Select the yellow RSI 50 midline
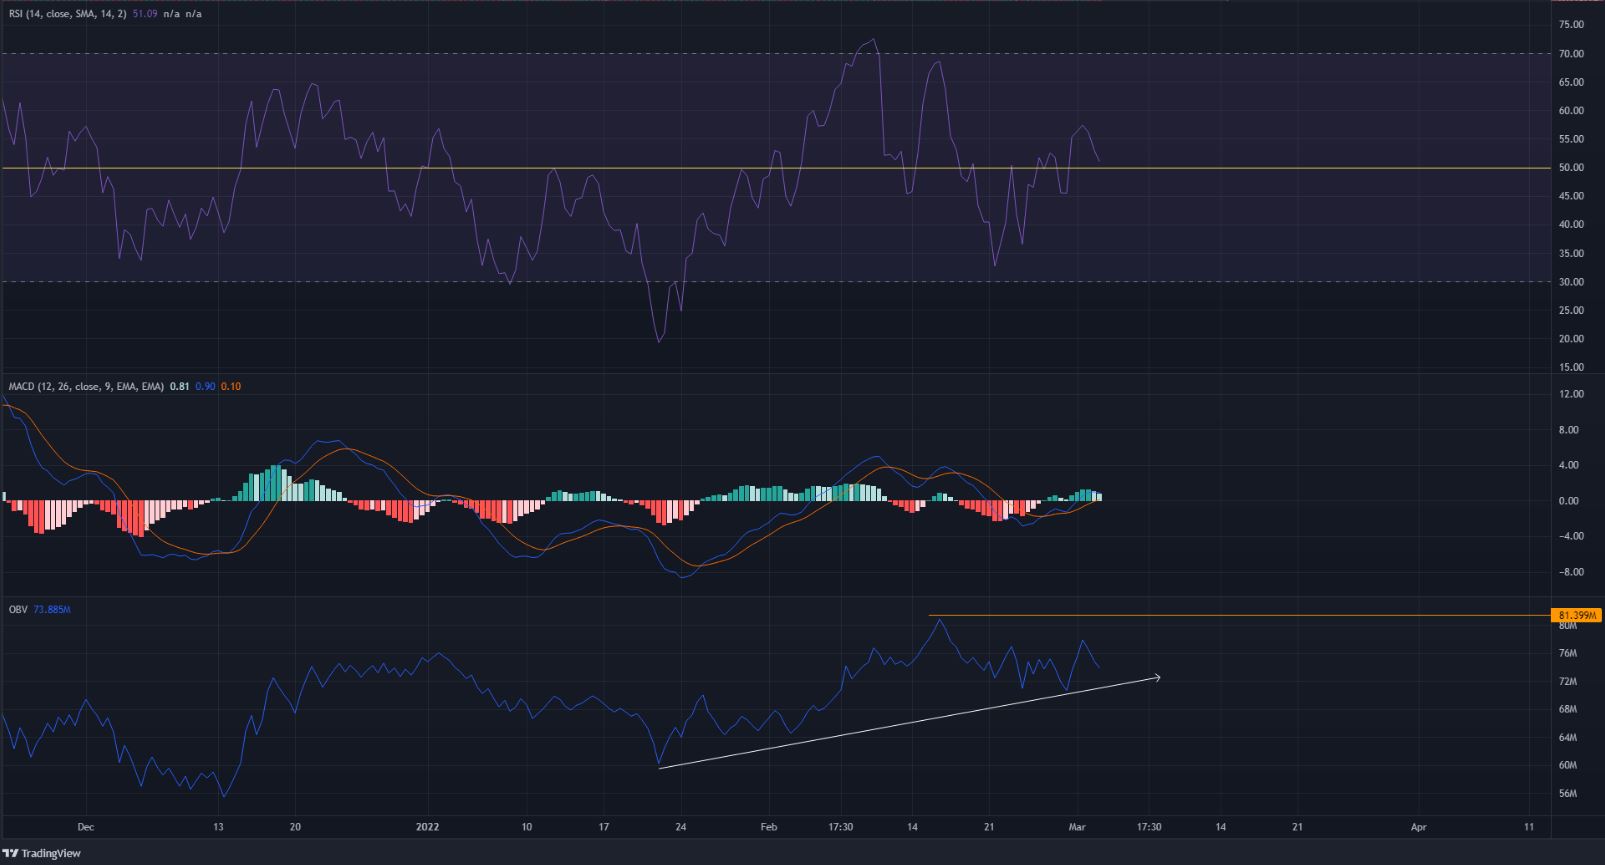Screen dimensions: 1605x865 coord(700,168)
